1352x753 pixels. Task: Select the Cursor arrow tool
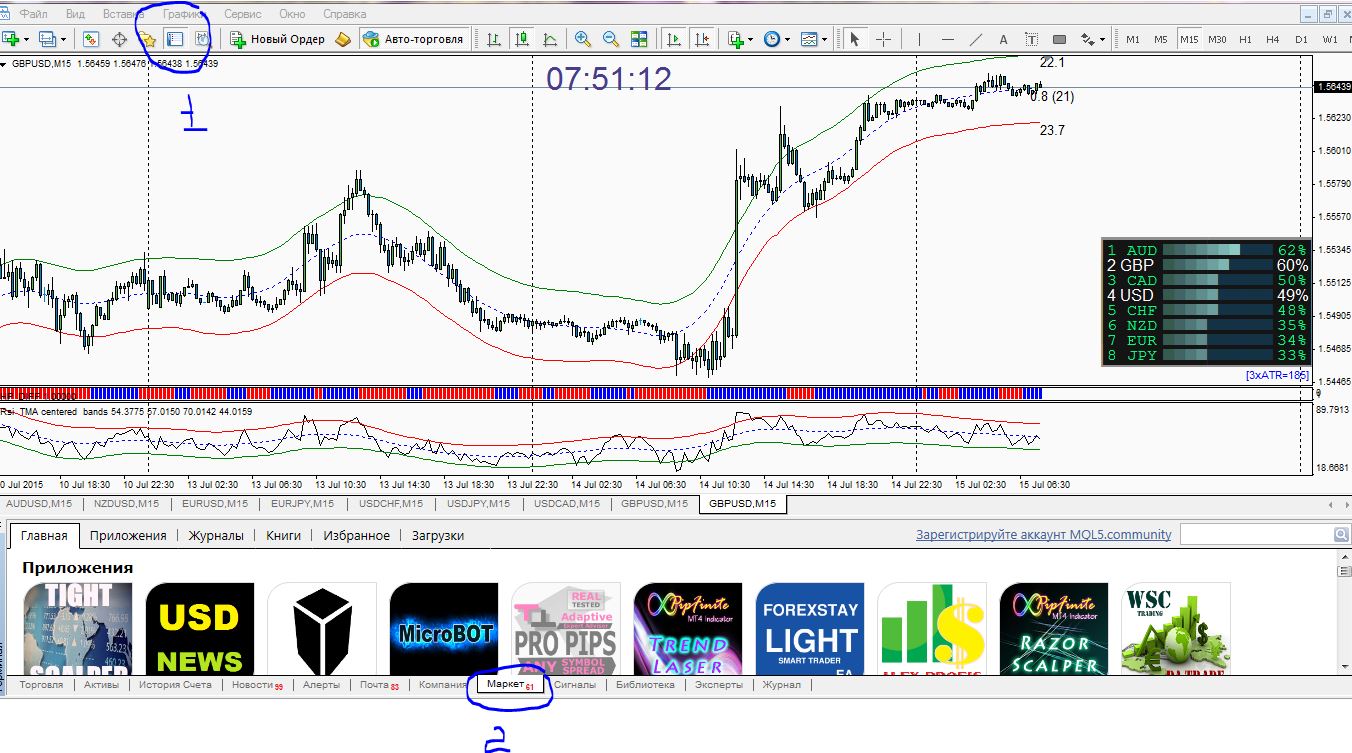[x=855, y=39]
